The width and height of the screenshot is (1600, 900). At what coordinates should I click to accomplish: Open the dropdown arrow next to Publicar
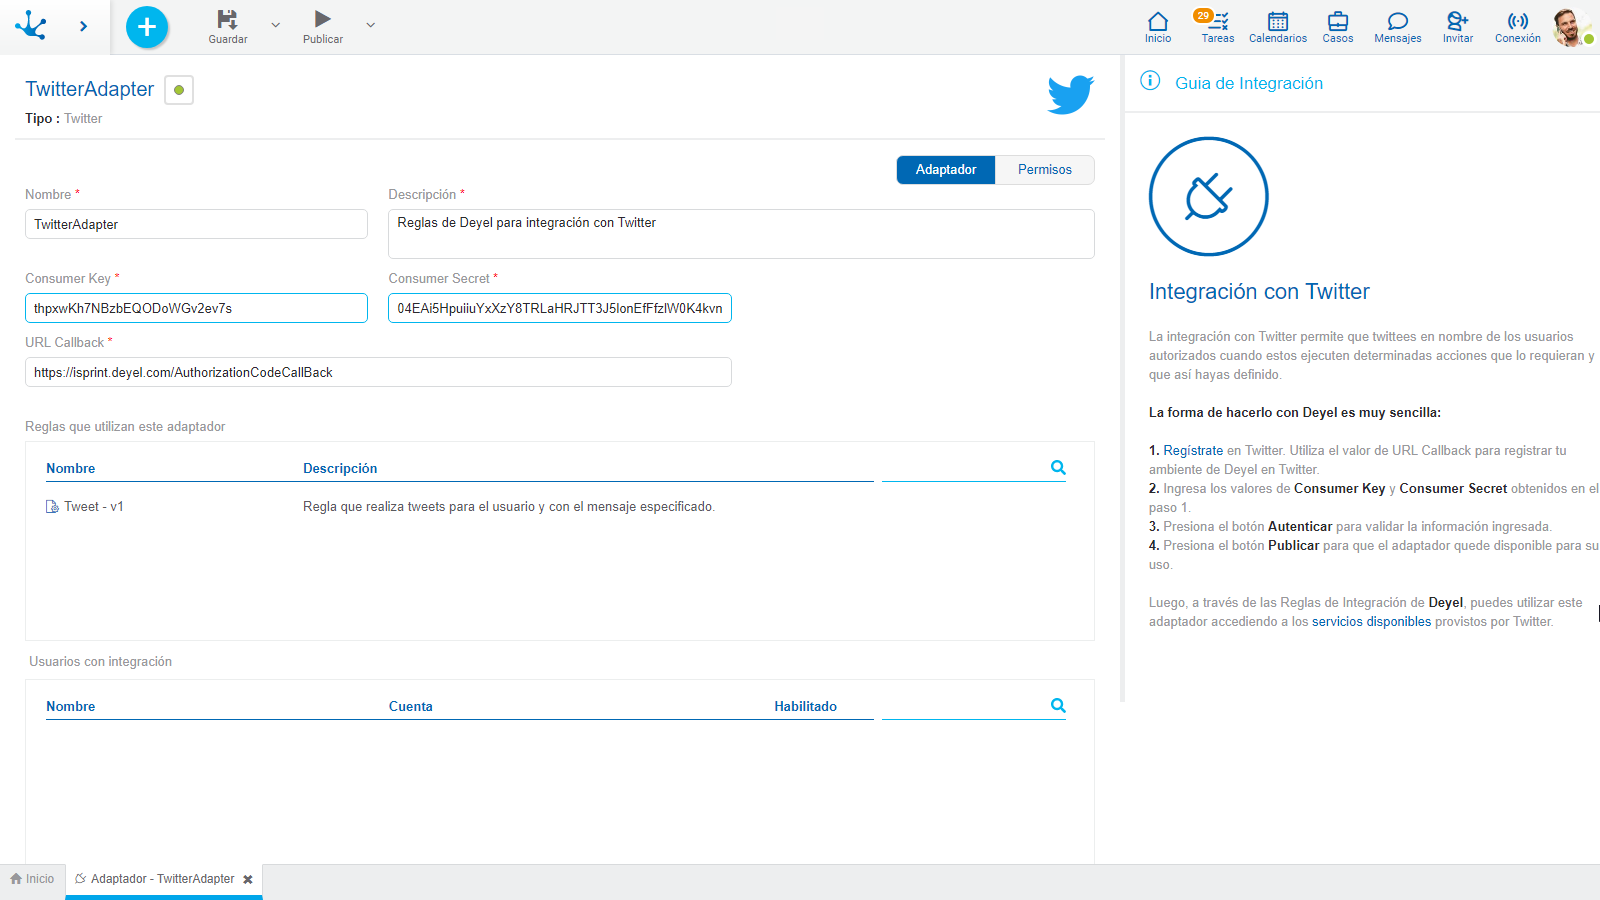tap(371, 25)
